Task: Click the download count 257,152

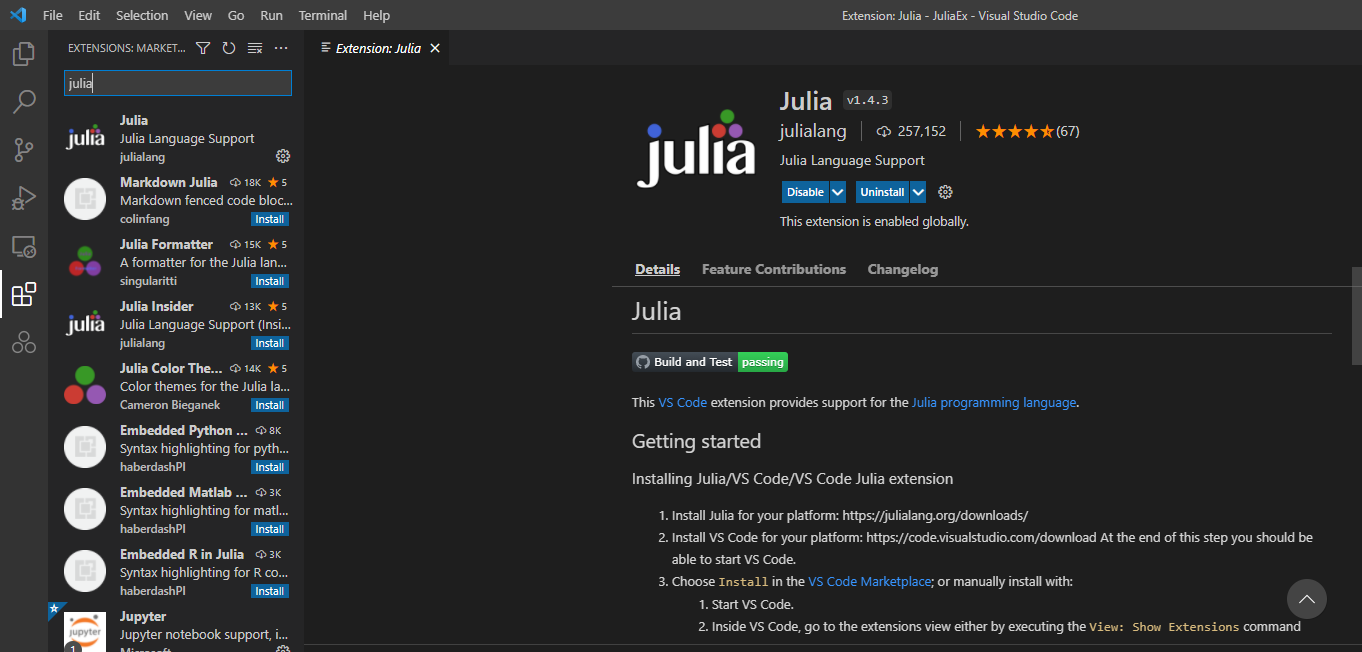Action: pos(911,131)
